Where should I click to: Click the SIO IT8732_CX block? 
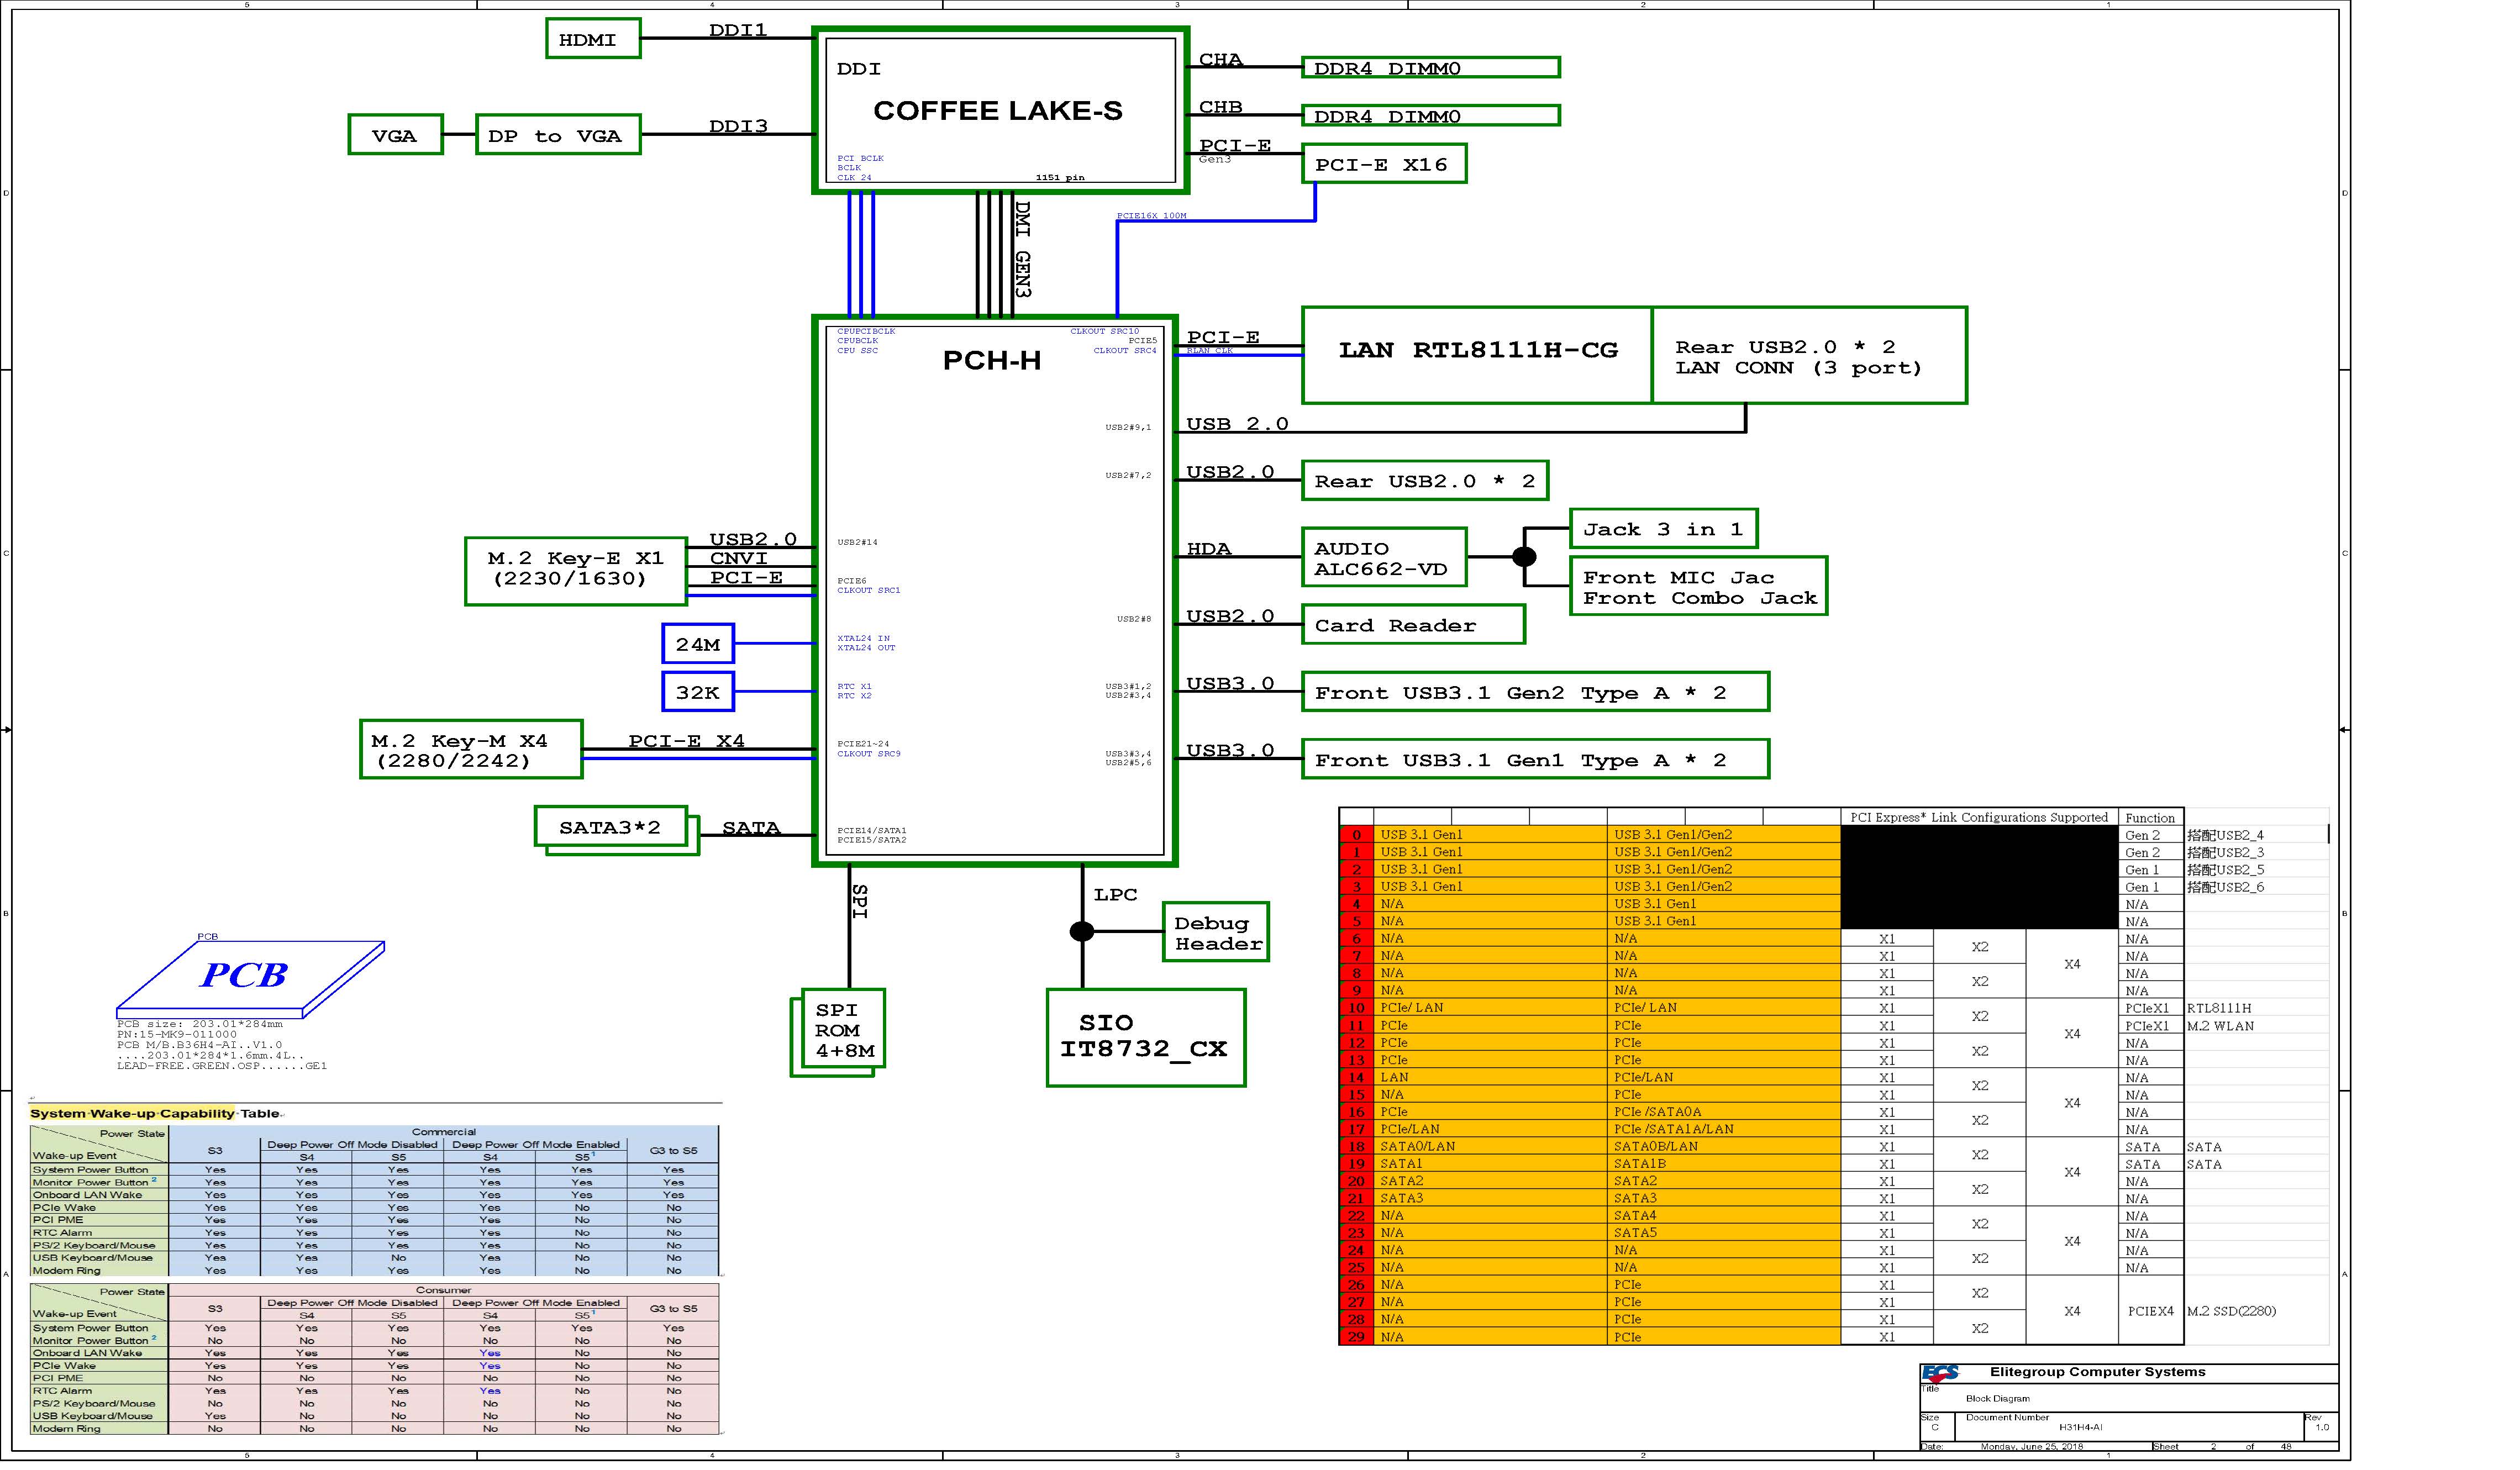[x=1145, y=1037]
